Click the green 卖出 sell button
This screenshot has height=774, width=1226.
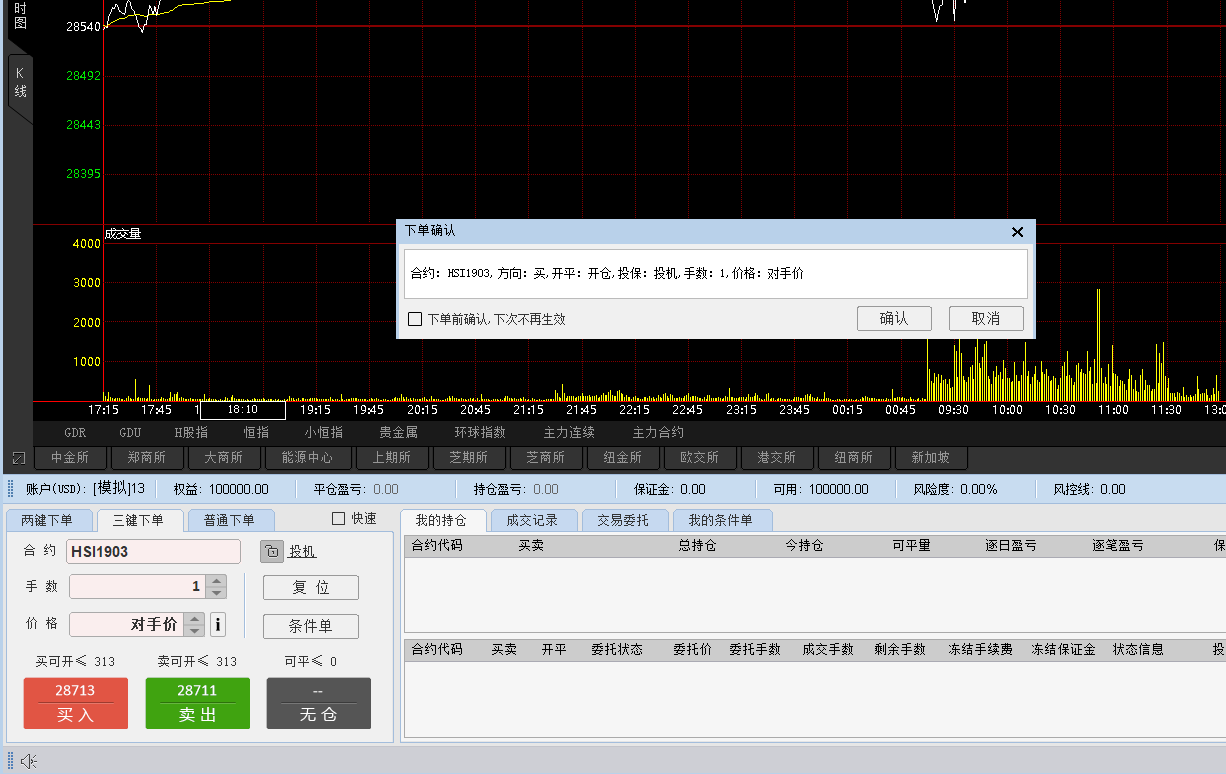[198, 703]
